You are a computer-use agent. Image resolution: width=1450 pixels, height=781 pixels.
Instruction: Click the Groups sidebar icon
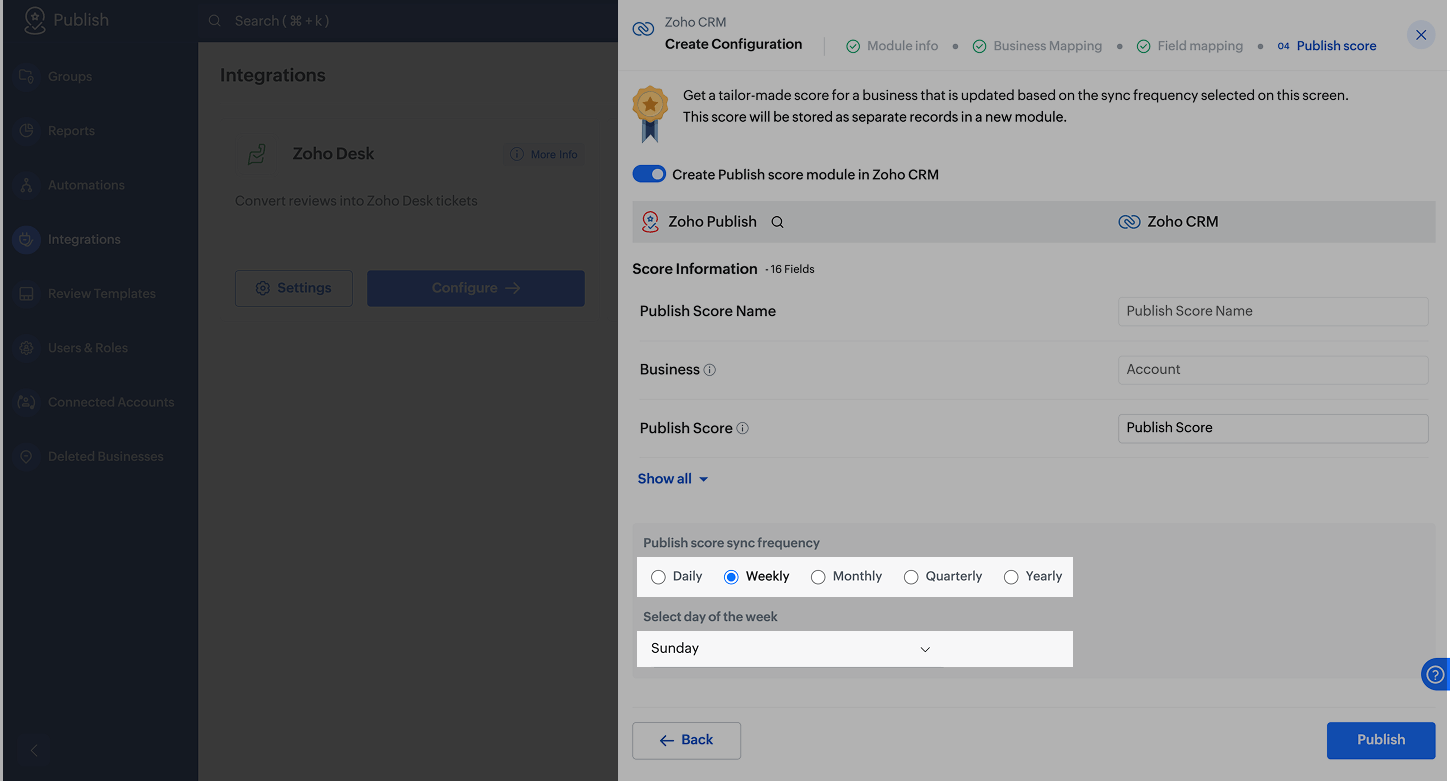pyautogui.click(x=26, y=76)
